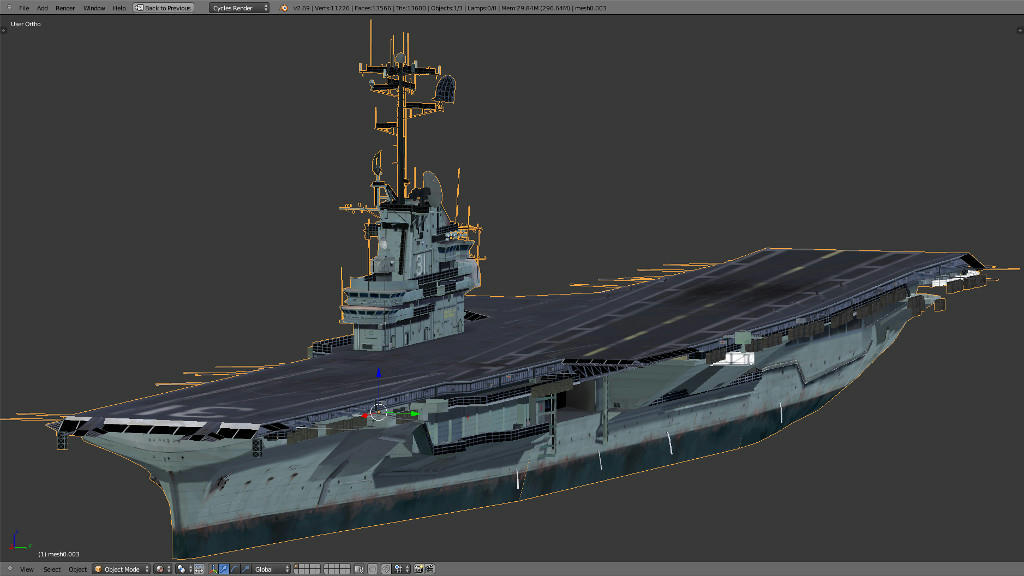Click the Back to Previous button
The height and width of the screenshot is (576, 1024).
[x=164, y=8]
